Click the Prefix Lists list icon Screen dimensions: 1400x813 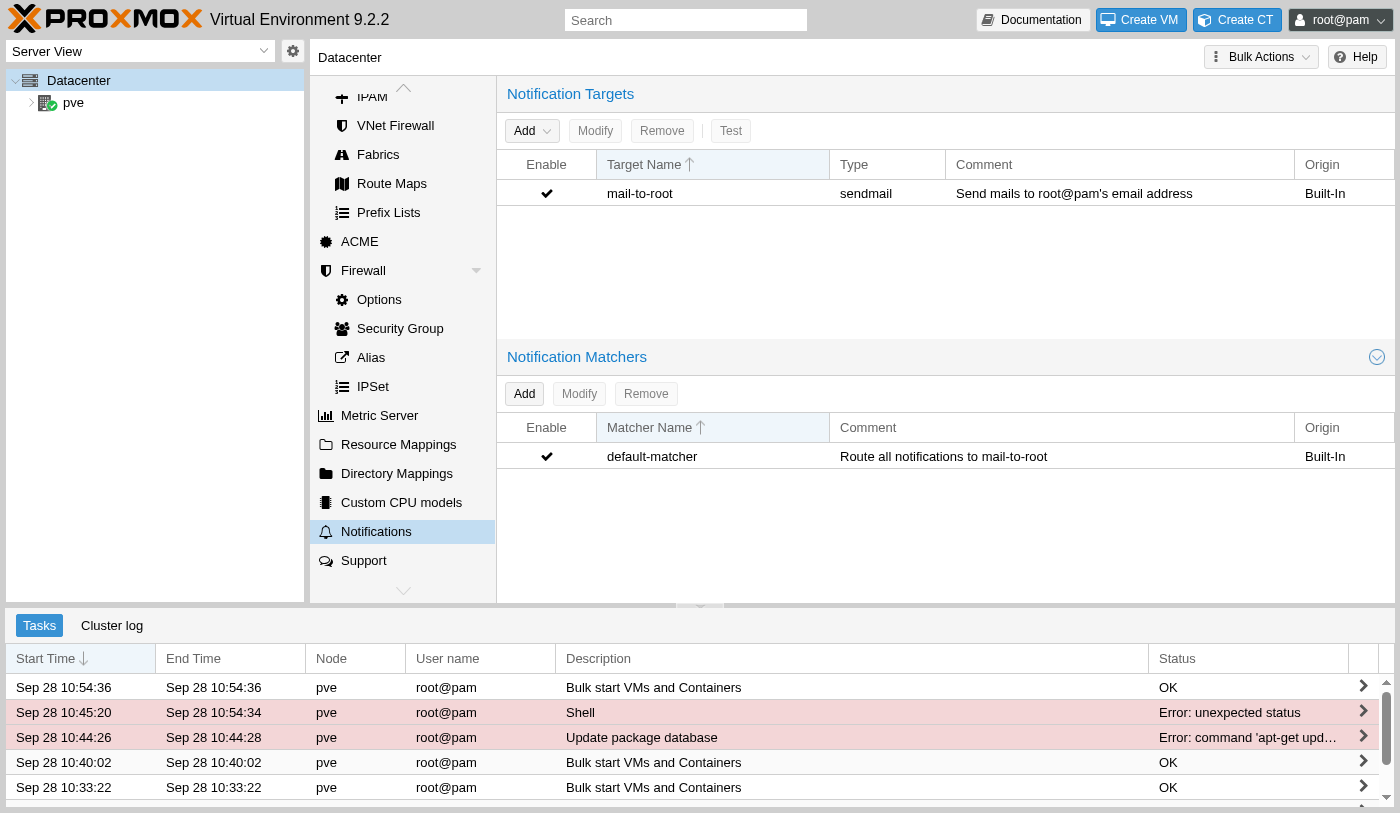(342, 213)
